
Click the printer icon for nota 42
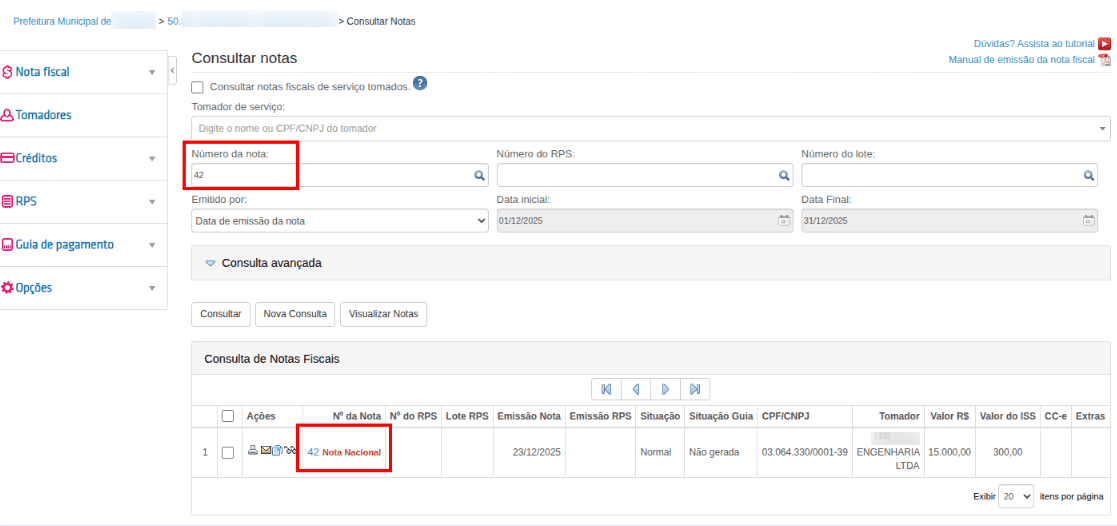coord(253,451)
